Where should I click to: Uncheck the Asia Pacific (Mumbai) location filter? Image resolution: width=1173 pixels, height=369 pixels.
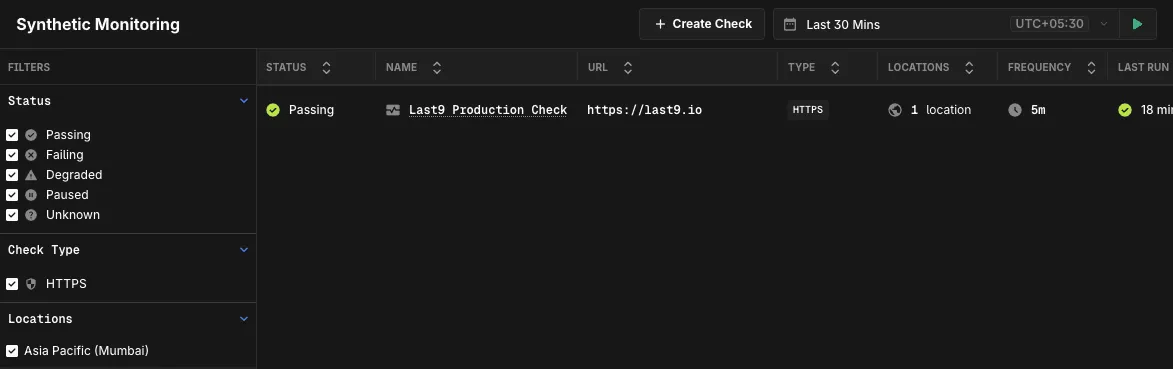point(12,350)
